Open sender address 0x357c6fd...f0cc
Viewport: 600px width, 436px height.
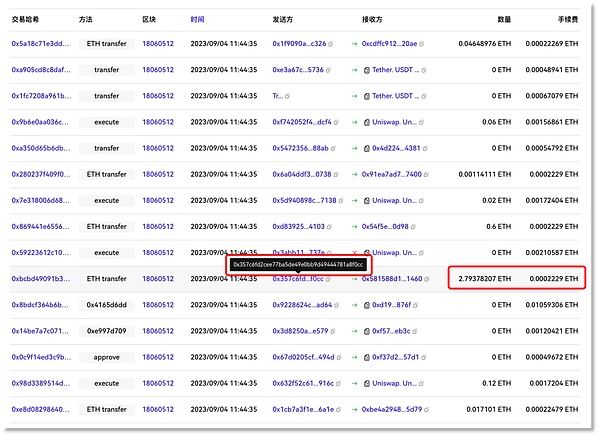pos(297,278)
